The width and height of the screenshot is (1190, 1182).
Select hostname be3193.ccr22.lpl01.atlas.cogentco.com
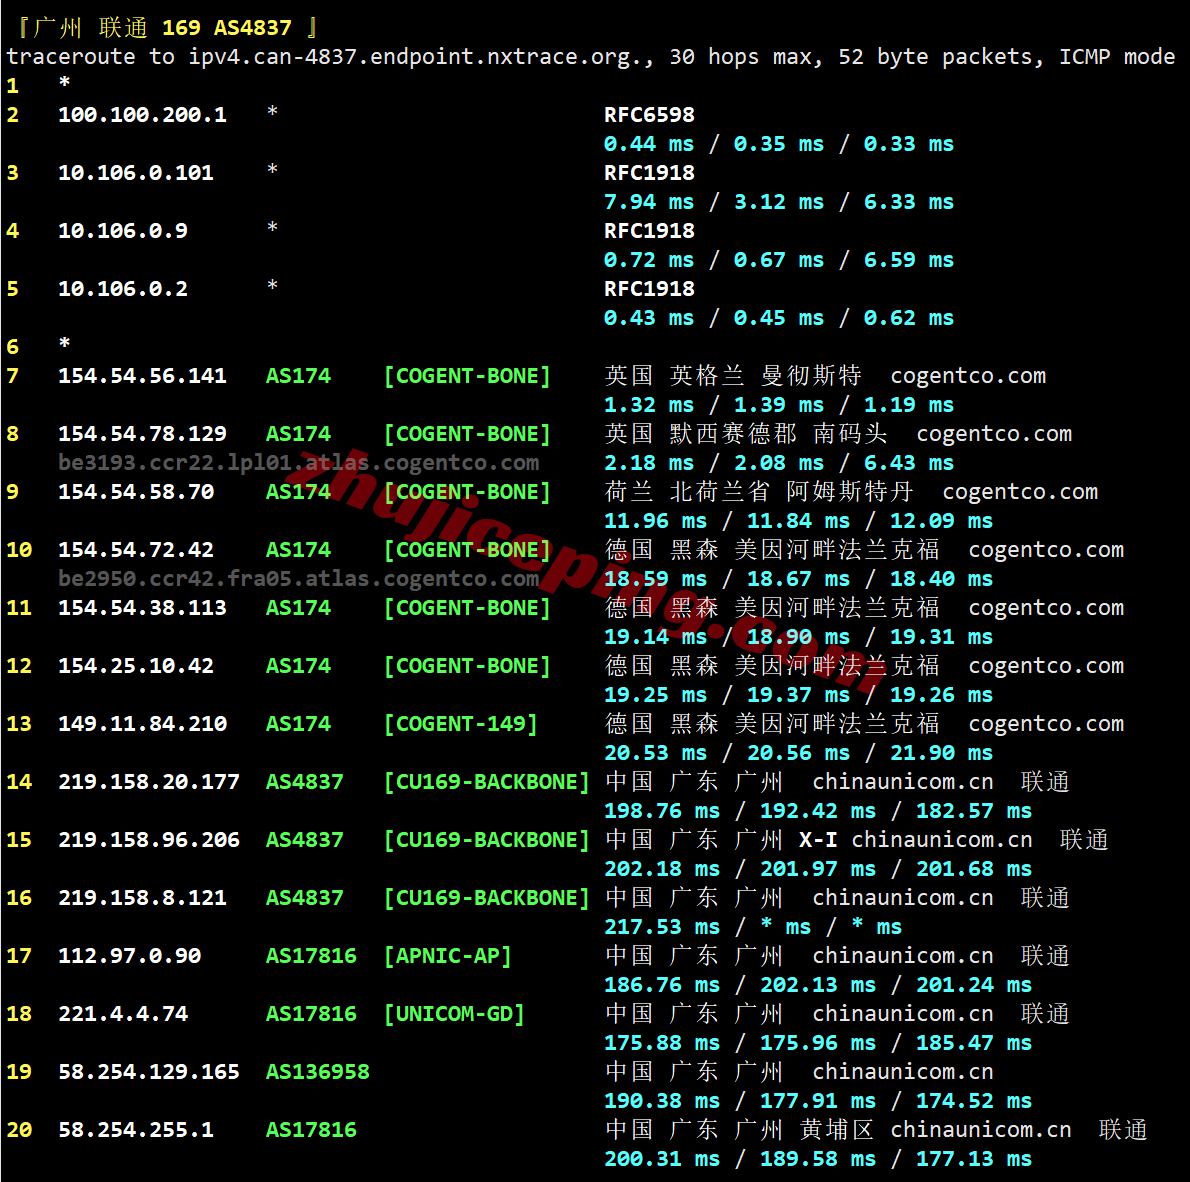(298, 462)
